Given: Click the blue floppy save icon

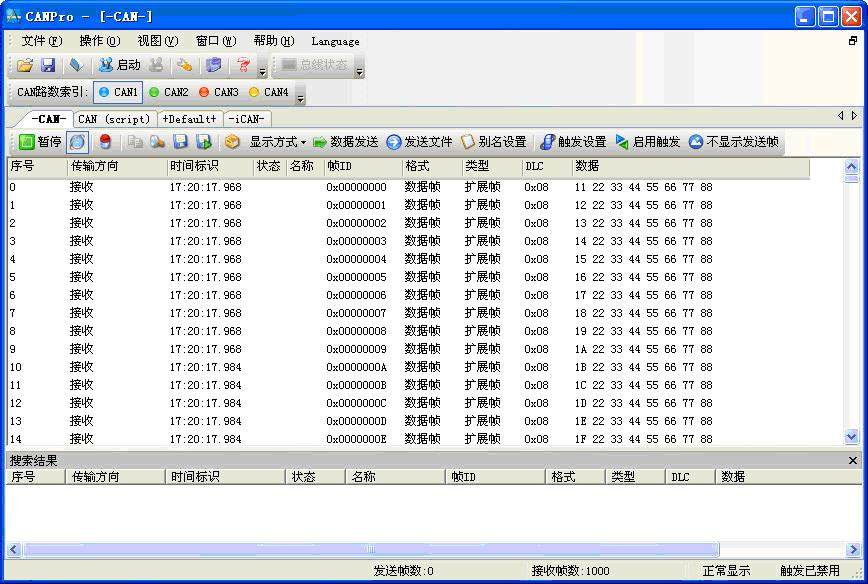Looking at the screenshot, I should [x=49, y=65].
